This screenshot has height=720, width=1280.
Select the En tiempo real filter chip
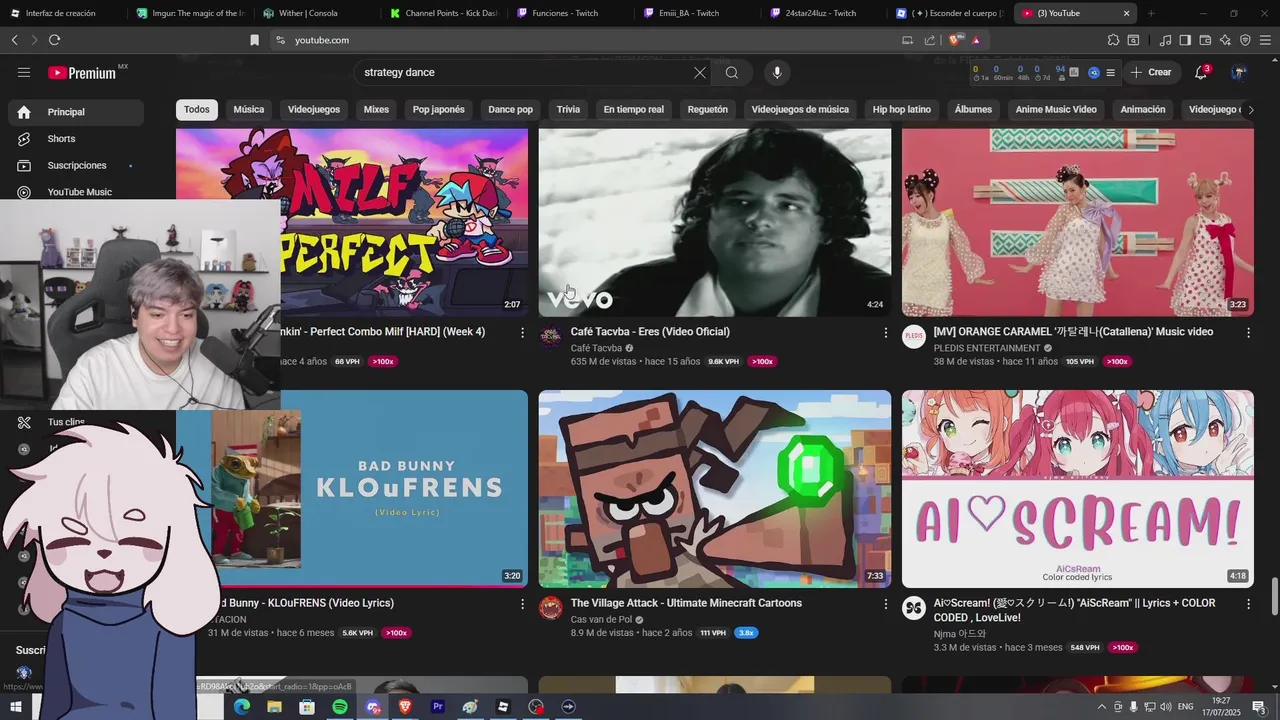[x=634, y=109]
